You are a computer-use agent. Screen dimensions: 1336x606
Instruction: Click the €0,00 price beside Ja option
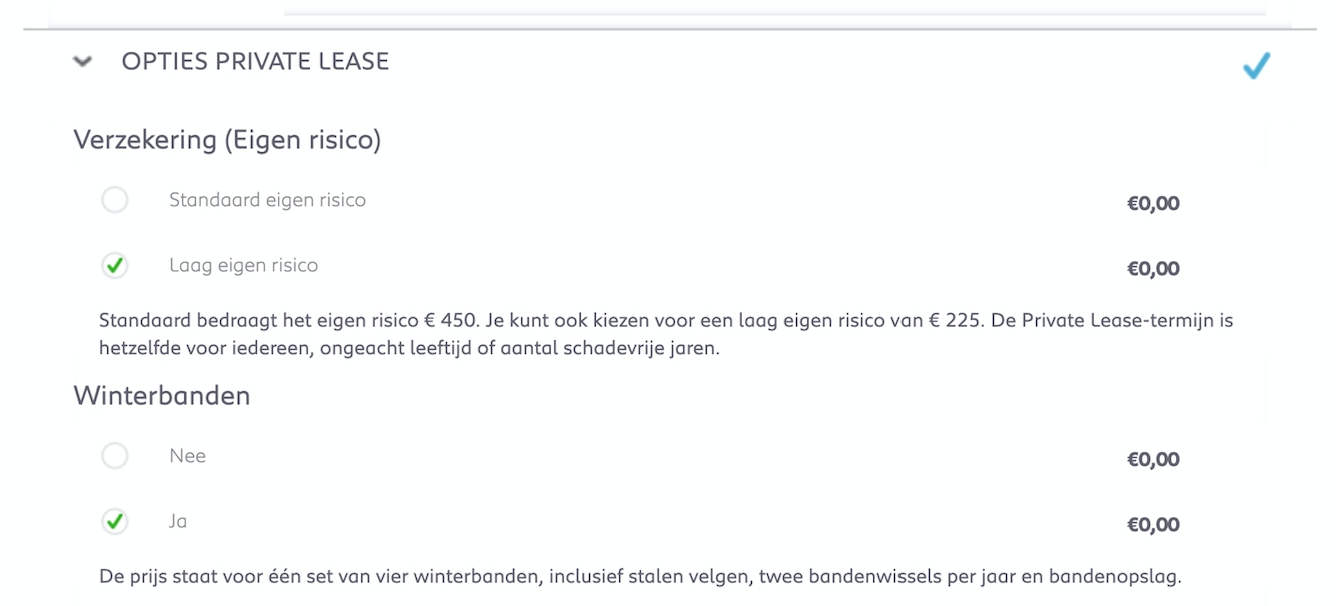click(x=1153, y=525)
